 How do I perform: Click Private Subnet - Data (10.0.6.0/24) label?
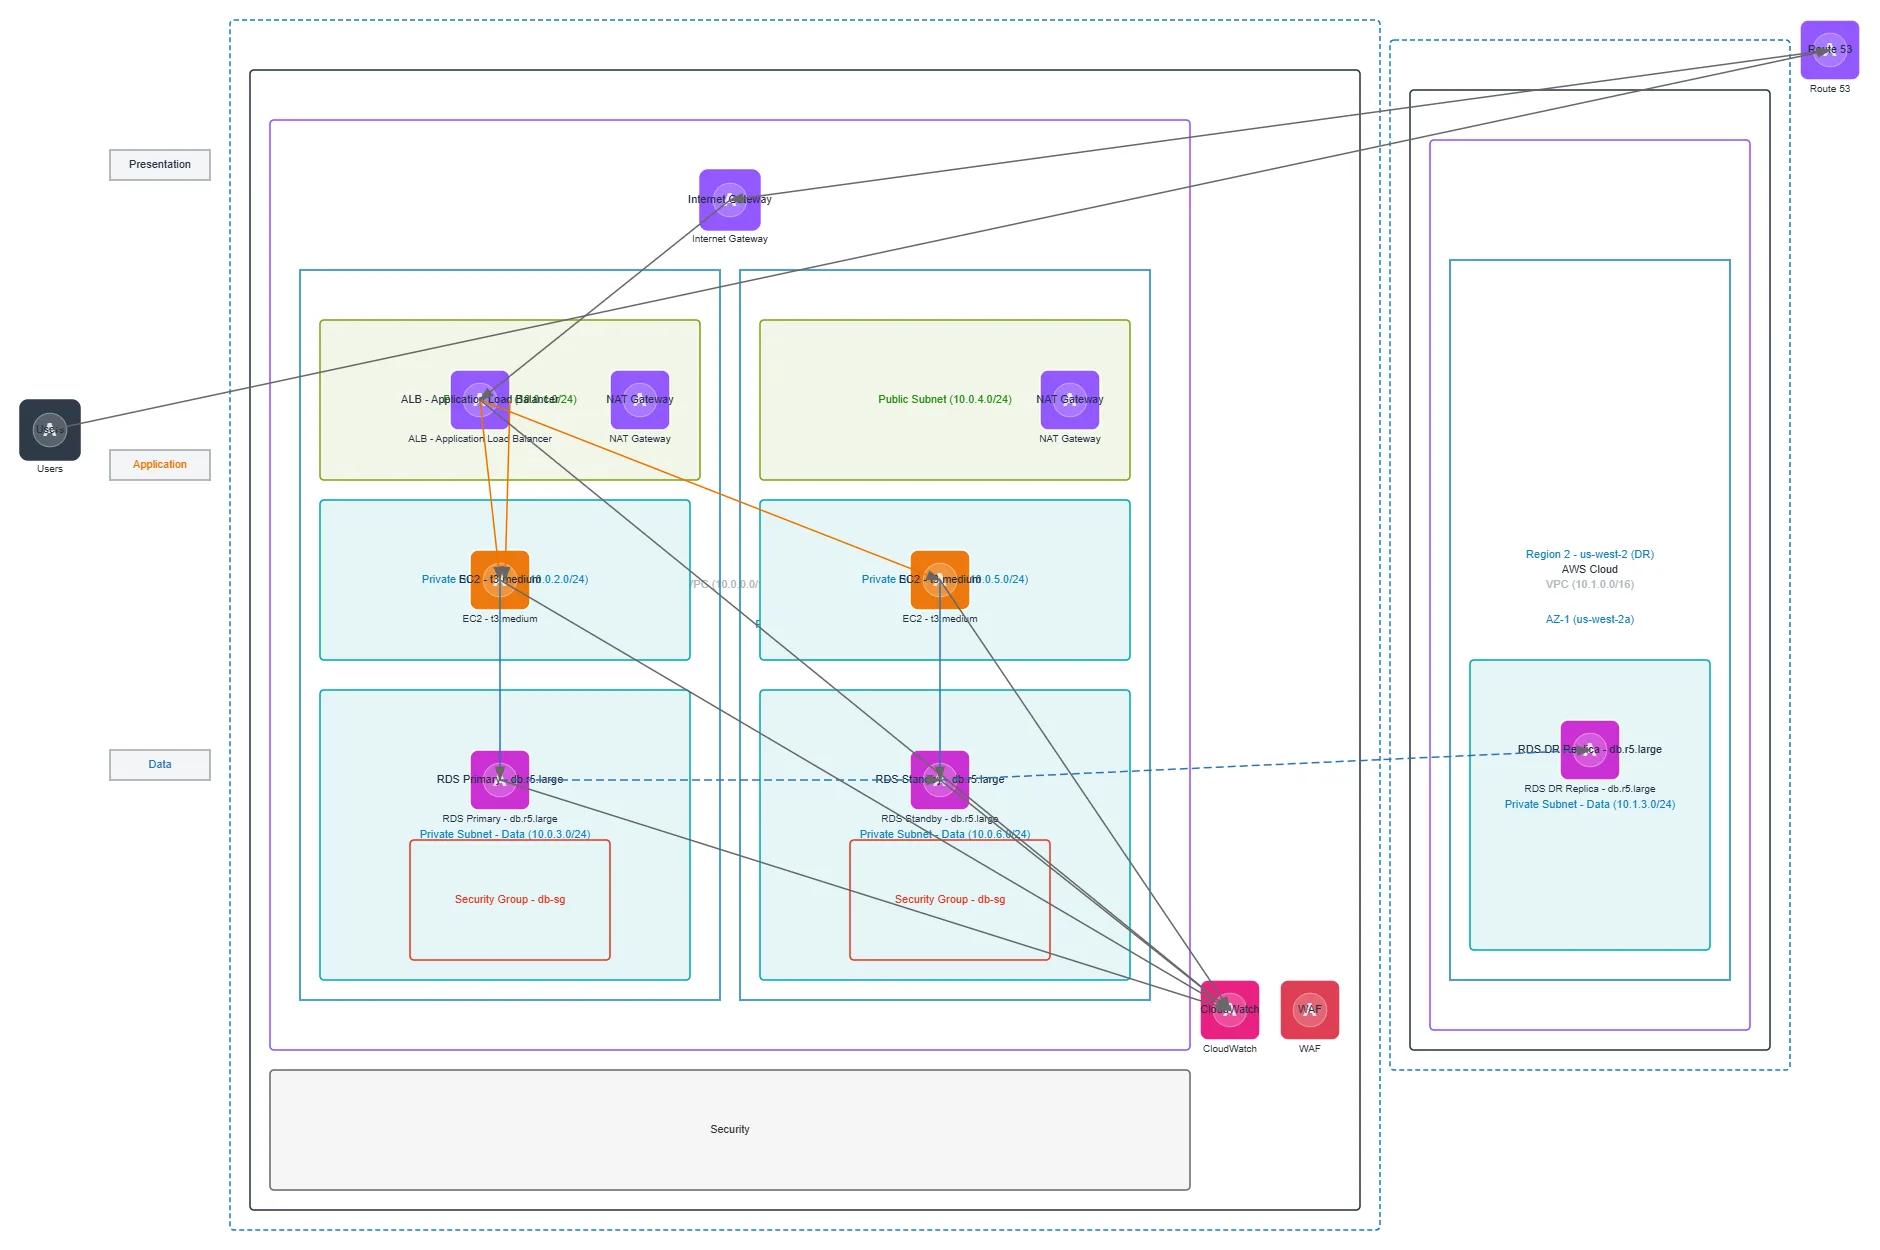(945, 834)
